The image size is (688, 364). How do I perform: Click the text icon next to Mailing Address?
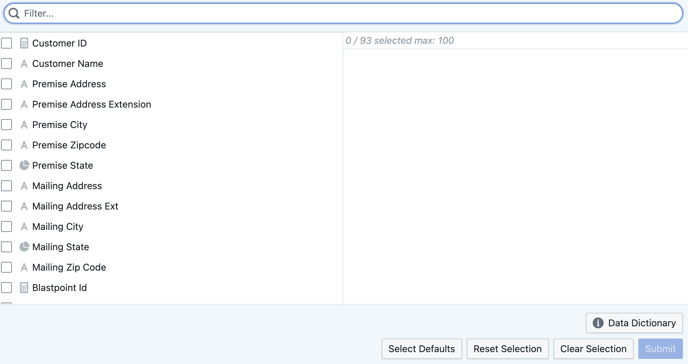[24, 186]
